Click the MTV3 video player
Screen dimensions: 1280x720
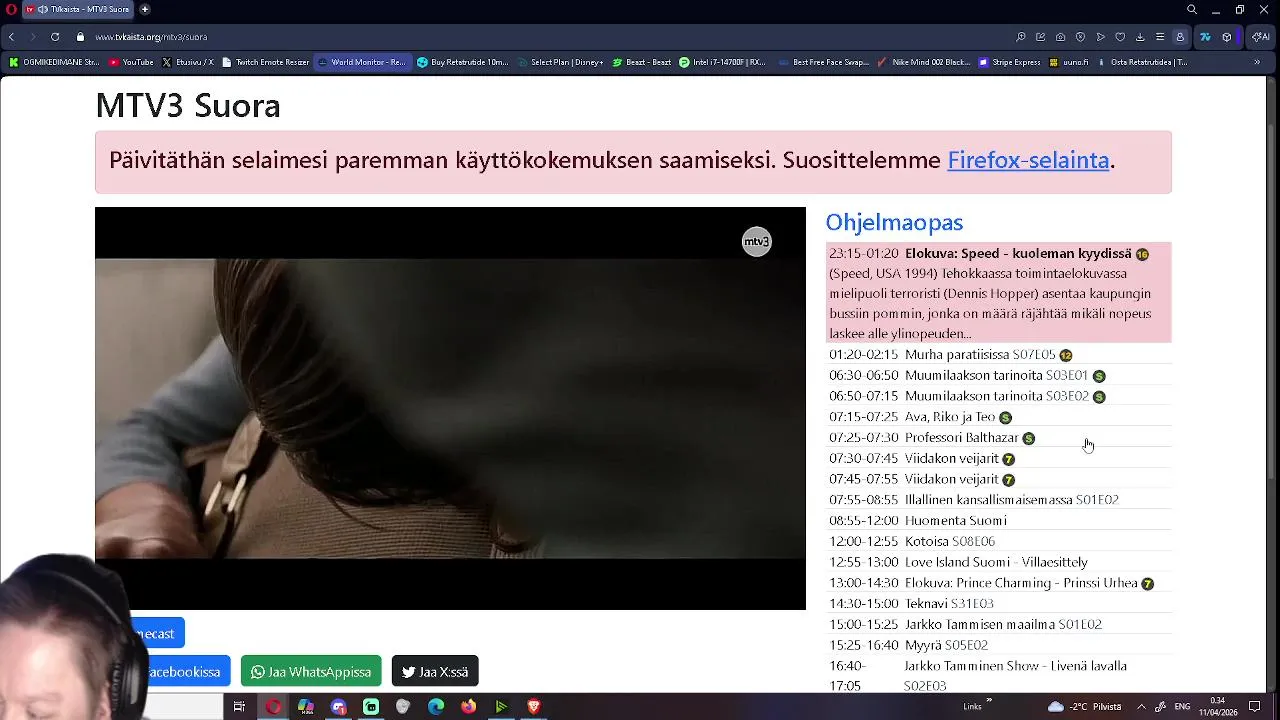coord(450,408)
